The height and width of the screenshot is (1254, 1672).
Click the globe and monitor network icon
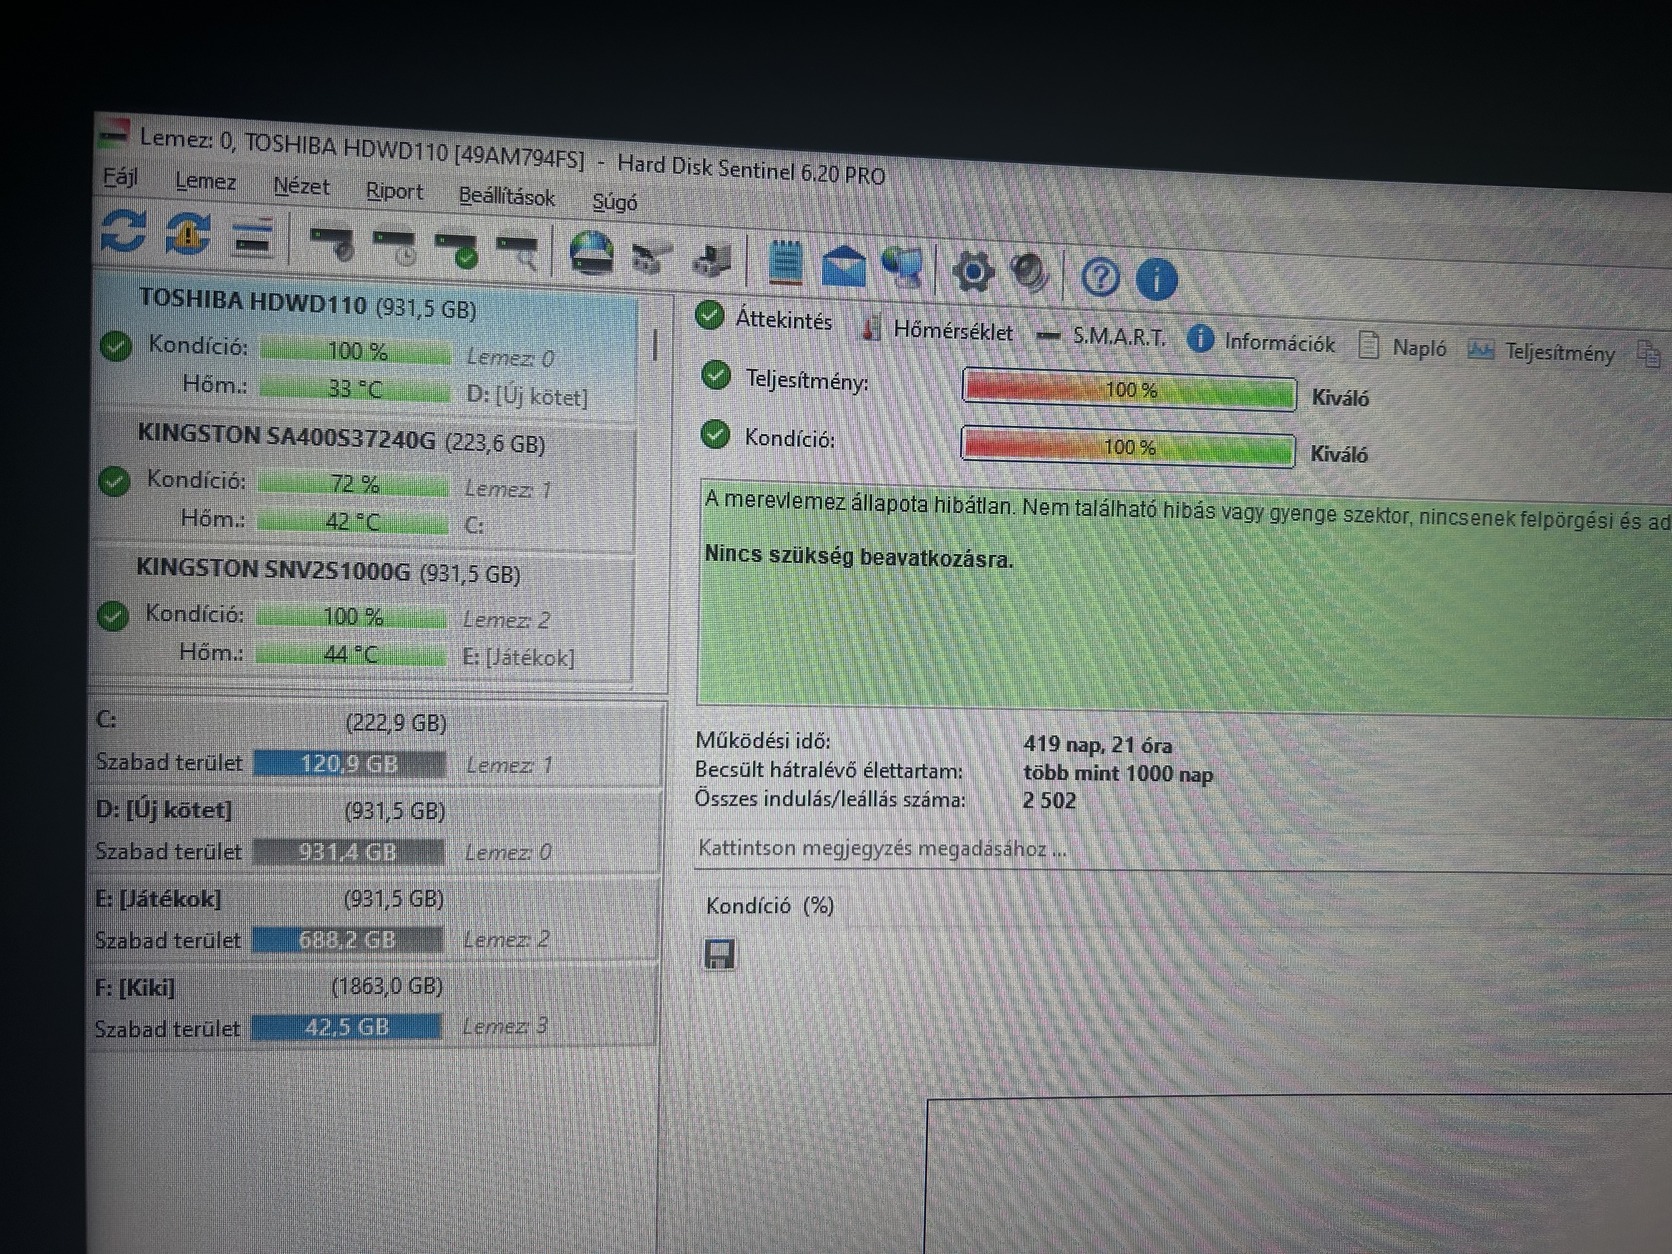[904, 269]
